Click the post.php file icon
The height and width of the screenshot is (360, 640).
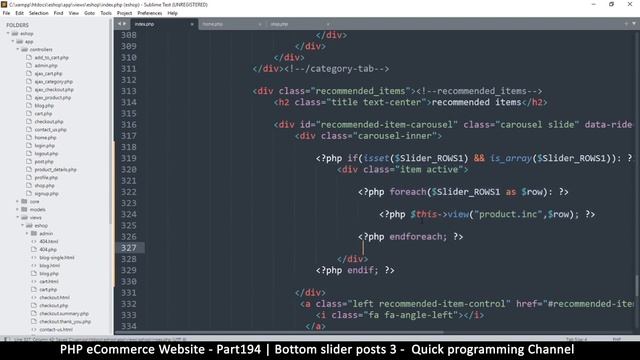point(29,162)
